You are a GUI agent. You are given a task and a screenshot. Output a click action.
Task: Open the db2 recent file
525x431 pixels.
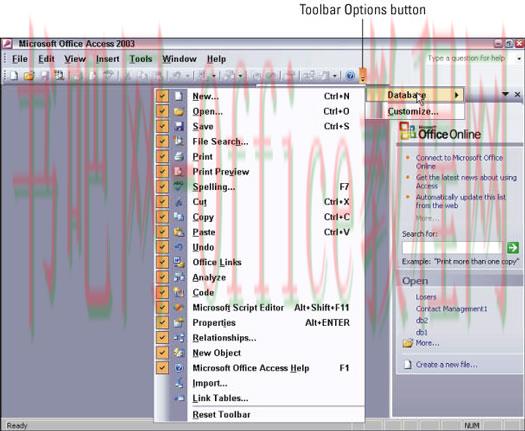coord(422,320)
